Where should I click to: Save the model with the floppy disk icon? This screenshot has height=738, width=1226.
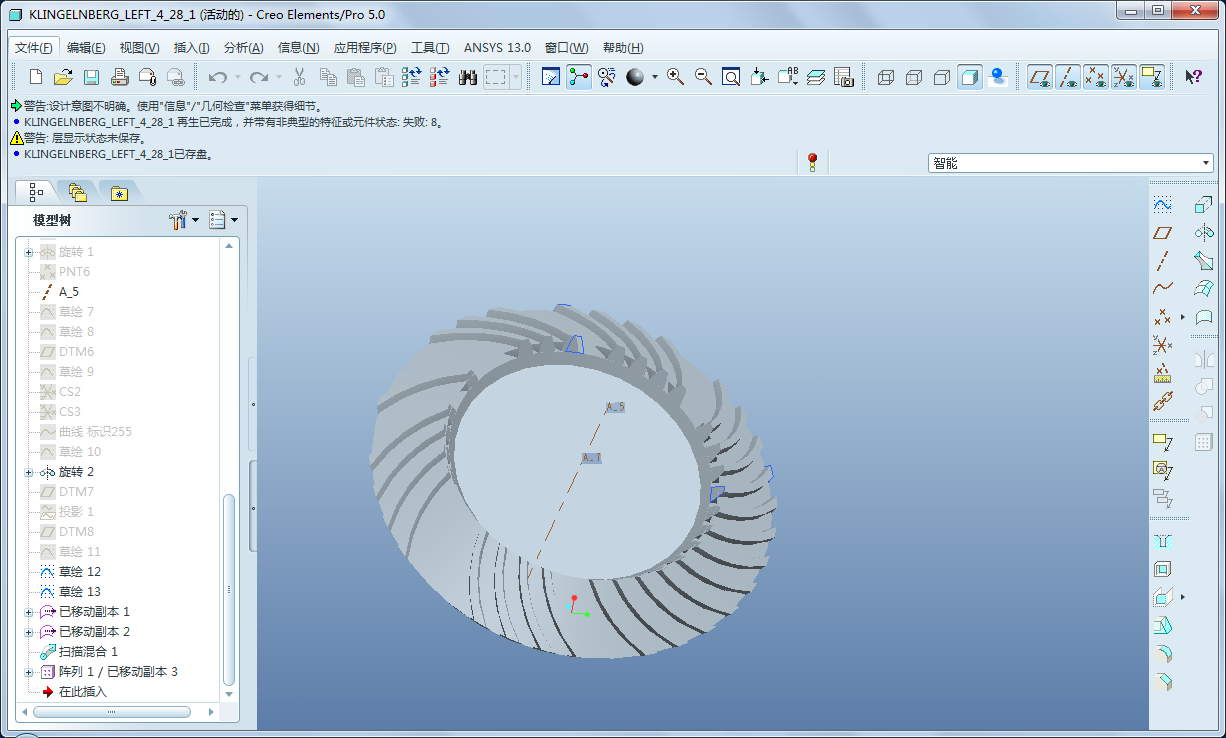pos(91,77)
